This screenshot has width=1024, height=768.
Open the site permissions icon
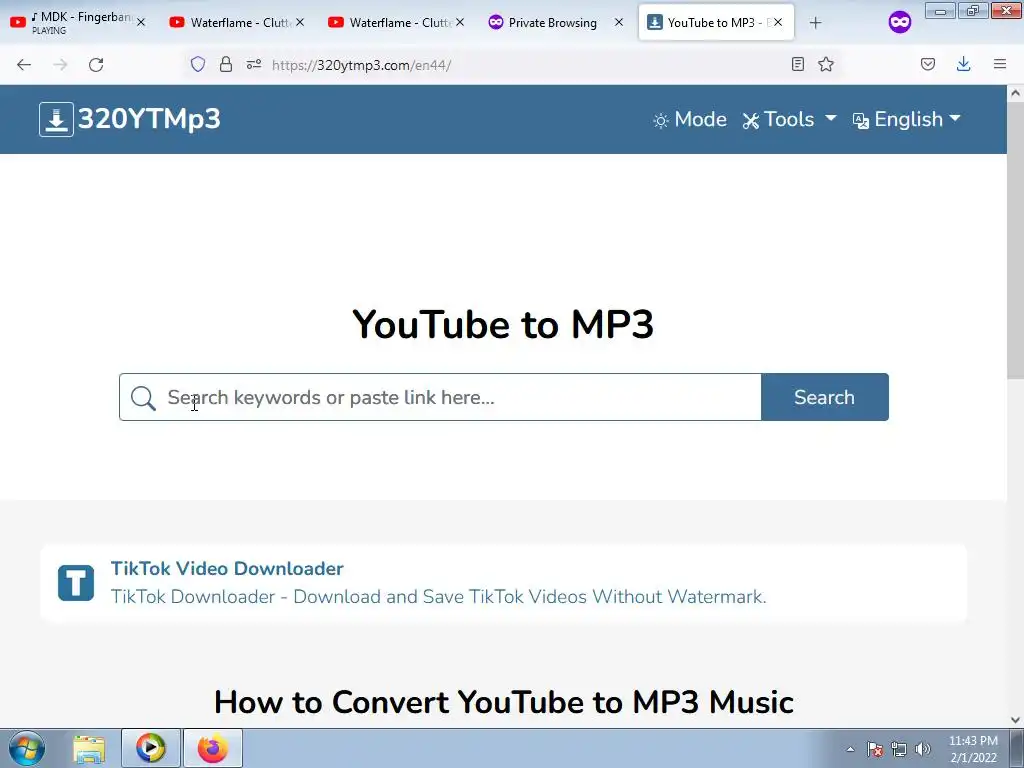[x=254, y=64]
